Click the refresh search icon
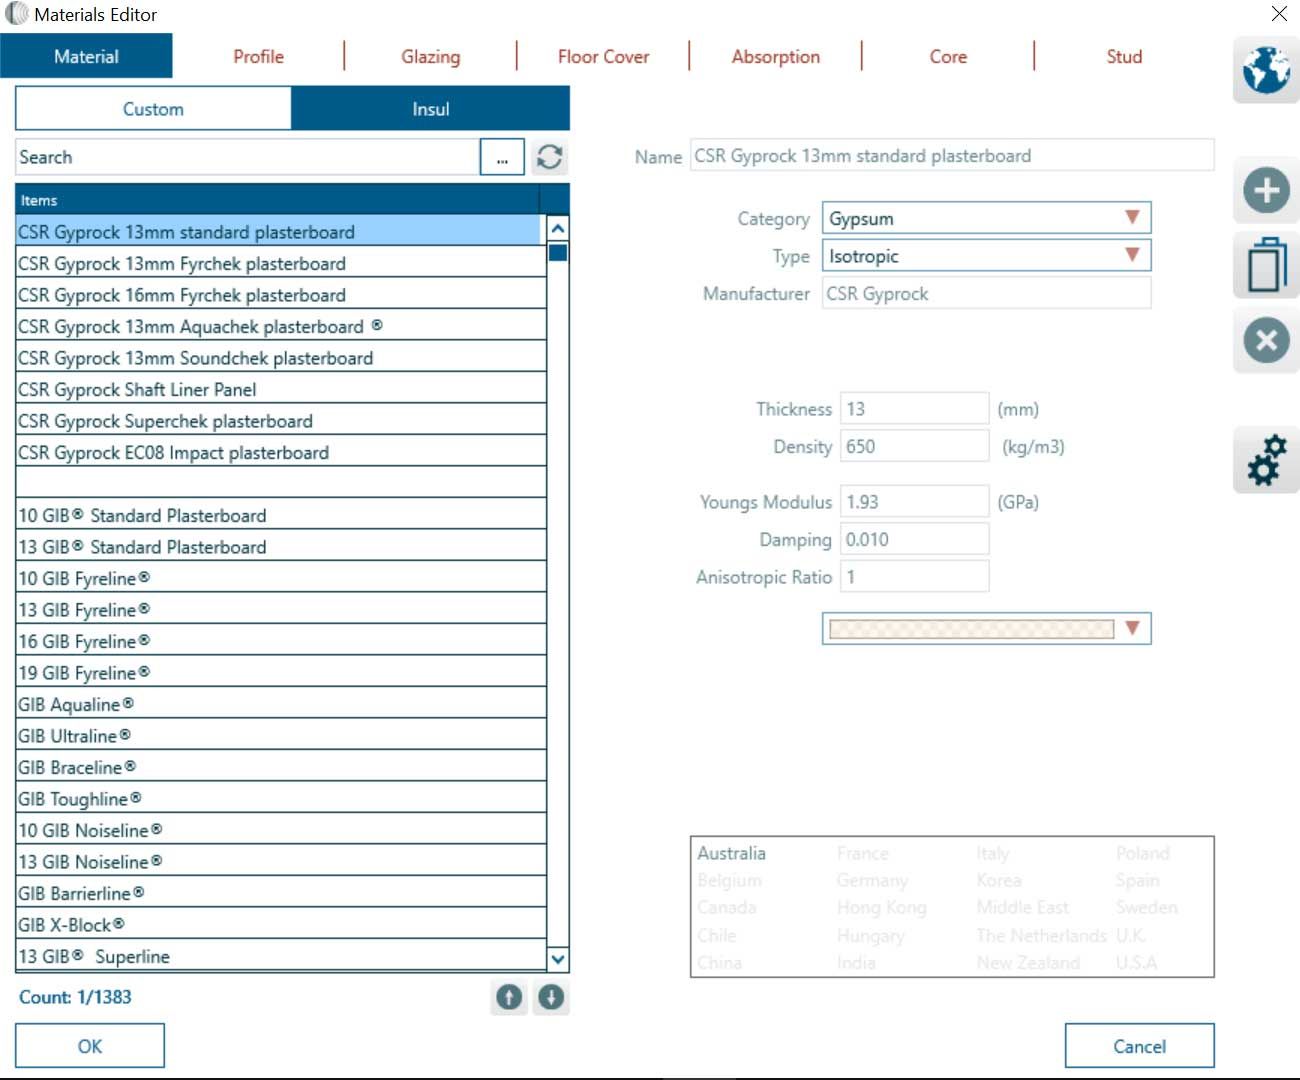This screenshot has width=1300, height=1080. click(x=549, y=157)
